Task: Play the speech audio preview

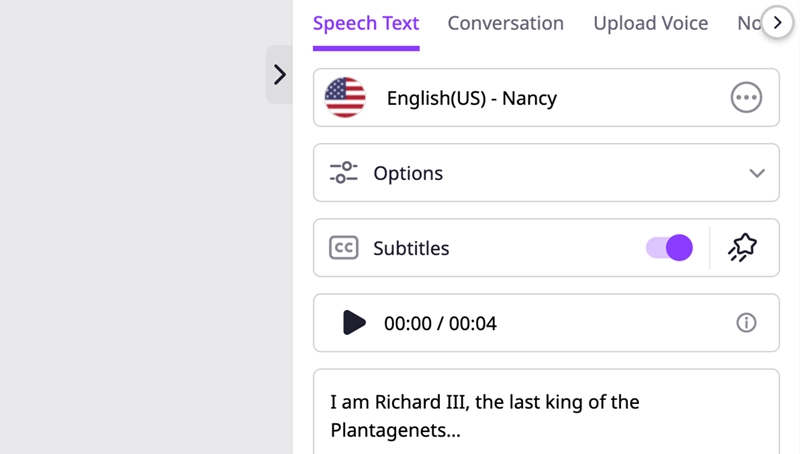Action: click(x=354, y=323)
